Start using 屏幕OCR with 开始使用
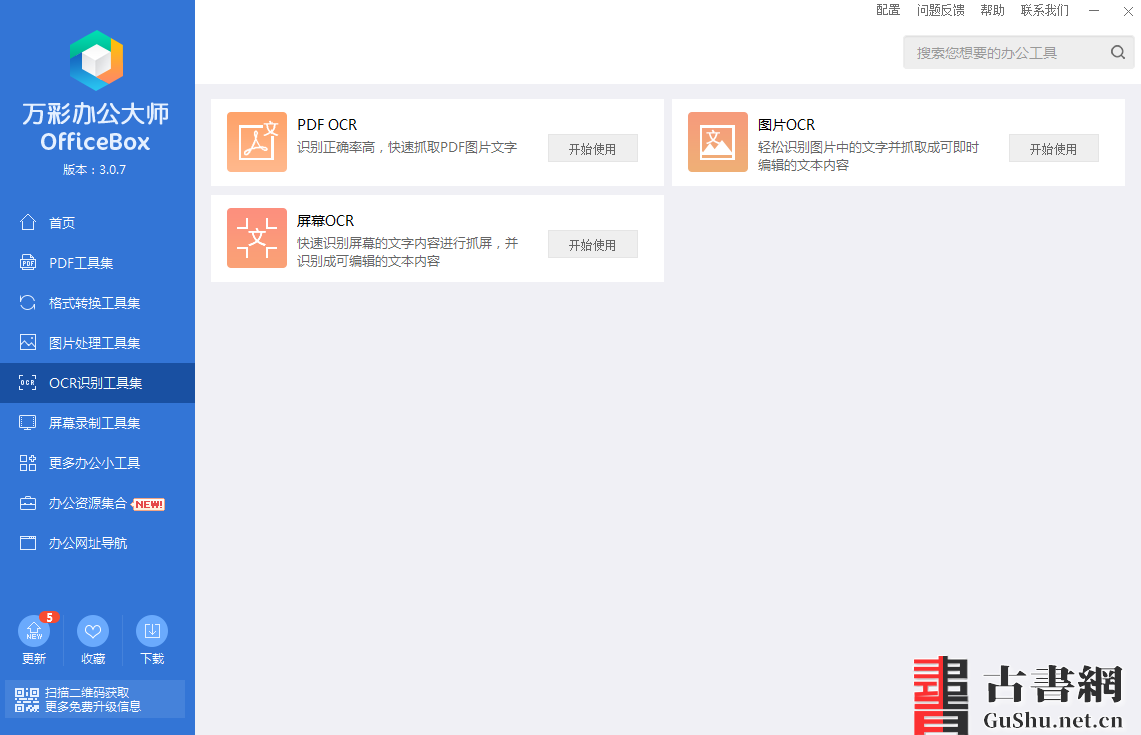The image size is (1141, 735). (x=592, y=245)
